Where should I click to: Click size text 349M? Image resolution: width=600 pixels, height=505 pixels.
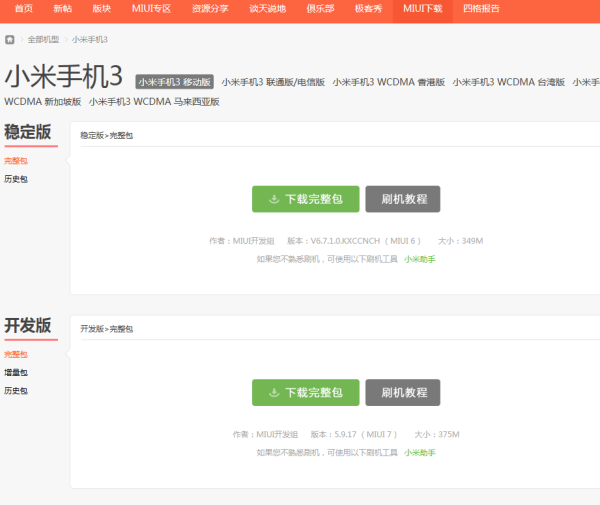[472, 241]
